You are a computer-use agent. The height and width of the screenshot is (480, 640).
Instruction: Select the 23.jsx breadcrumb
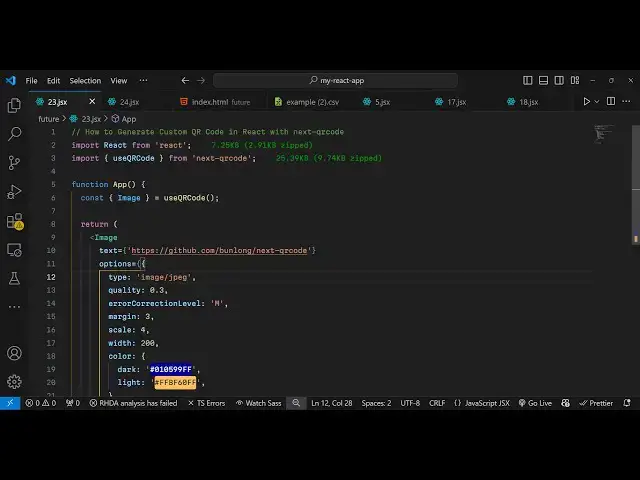coord(85,119)
